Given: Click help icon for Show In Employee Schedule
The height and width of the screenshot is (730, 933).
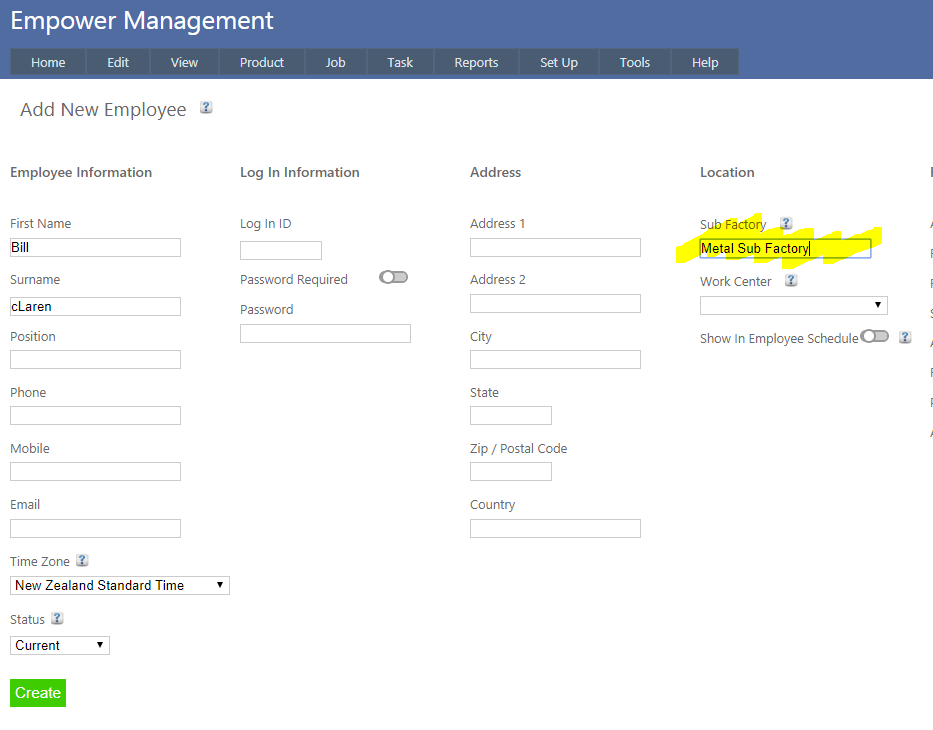Looking at the screenshot, I should tap(905, 338).
